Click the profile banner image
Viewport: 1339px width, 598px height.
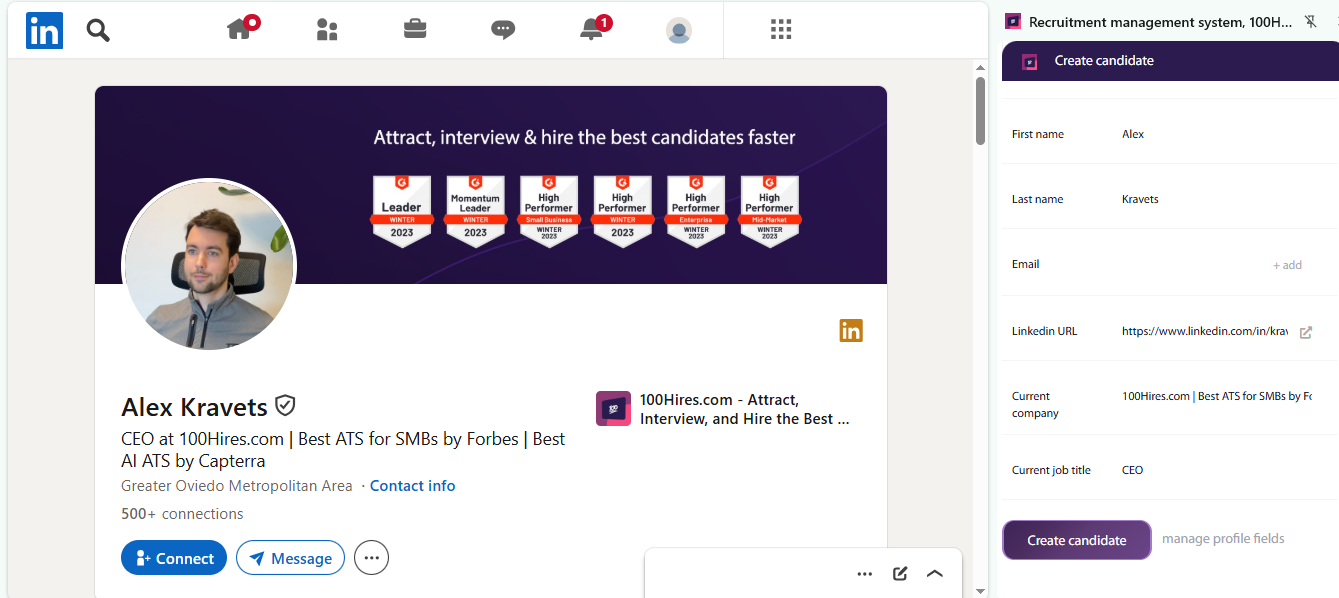click(491, 185)
